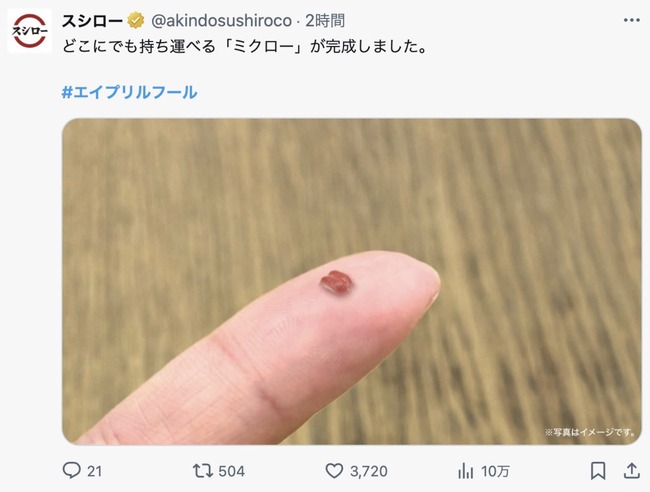Click the 10万 views count
The height and width of the screenshot is (492, 650).
click(x=495, y=471)
